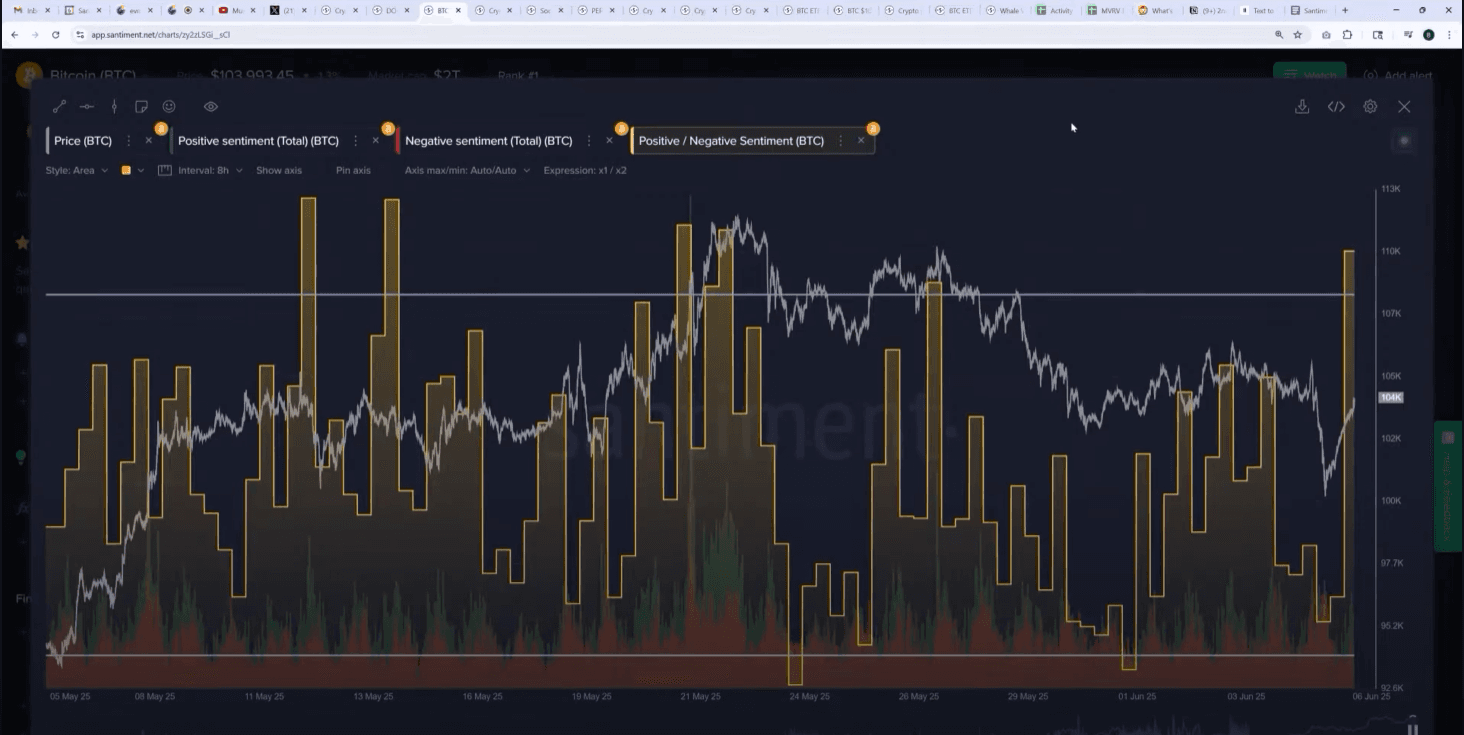Viewport: 1464px width, 735px height.
Task: Toggle drawings visibility with eye icon
Action: 210,107
